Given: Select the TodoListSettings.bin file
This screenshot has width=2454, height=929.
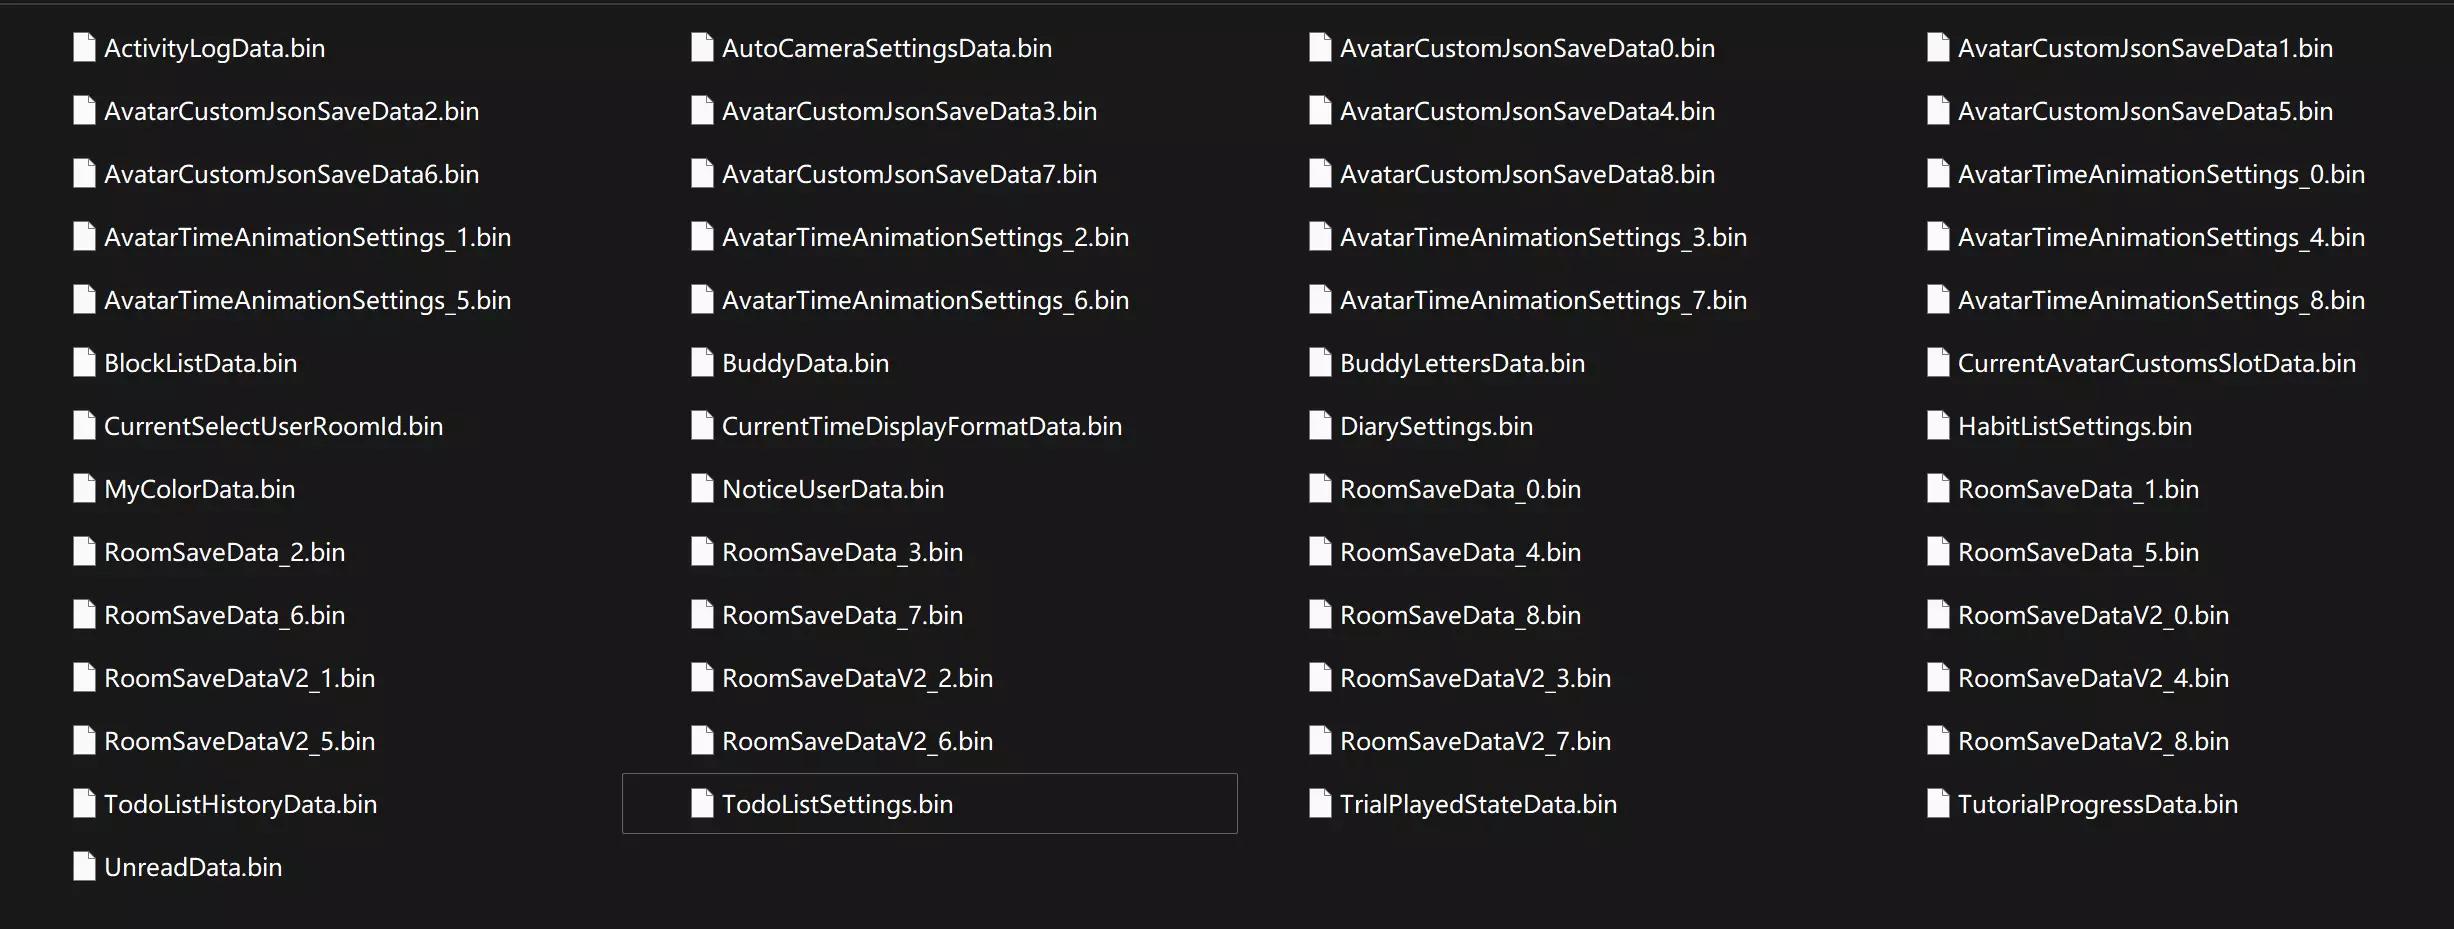Looking at the screenshot, I should pyautogui.click(x=837, y=804).
